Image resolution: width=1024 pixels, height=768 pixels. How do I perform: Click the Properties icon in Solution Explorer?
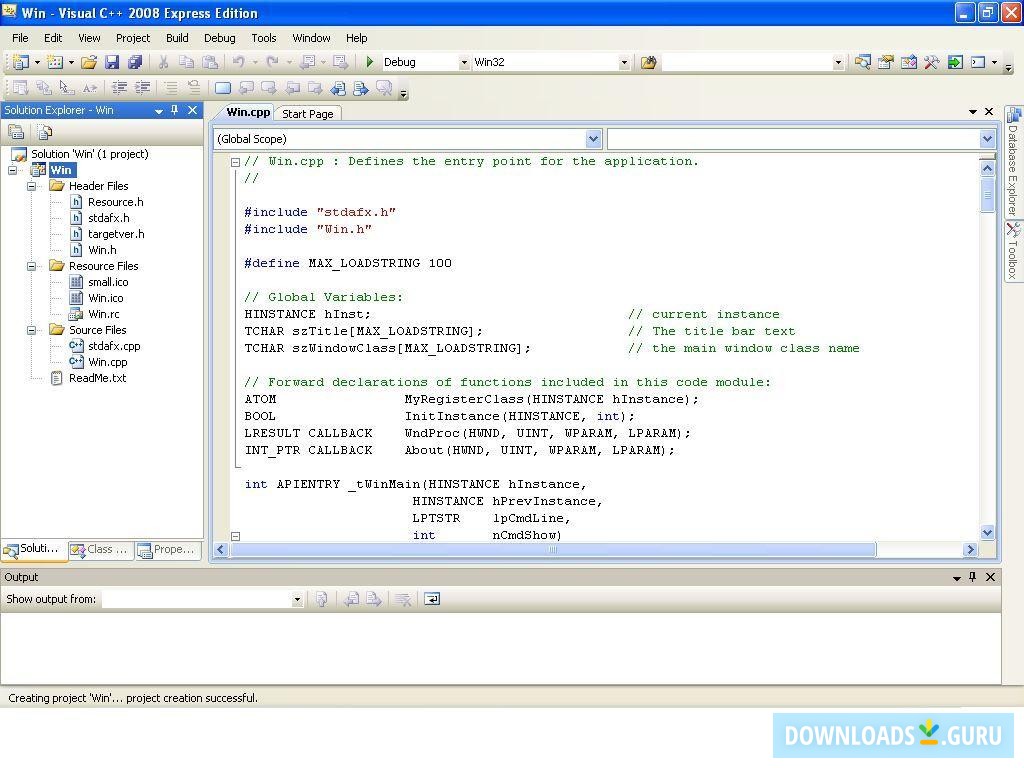tap(16, 132)
